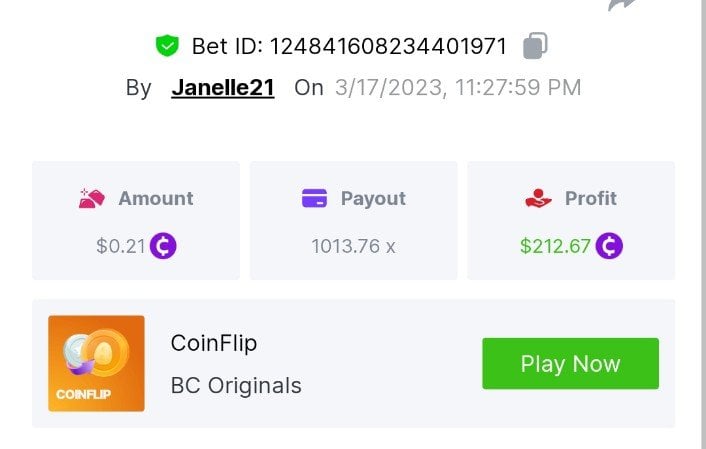Click the Amount money bag icon
Screen dimensions: 706x449
point(92,198)
